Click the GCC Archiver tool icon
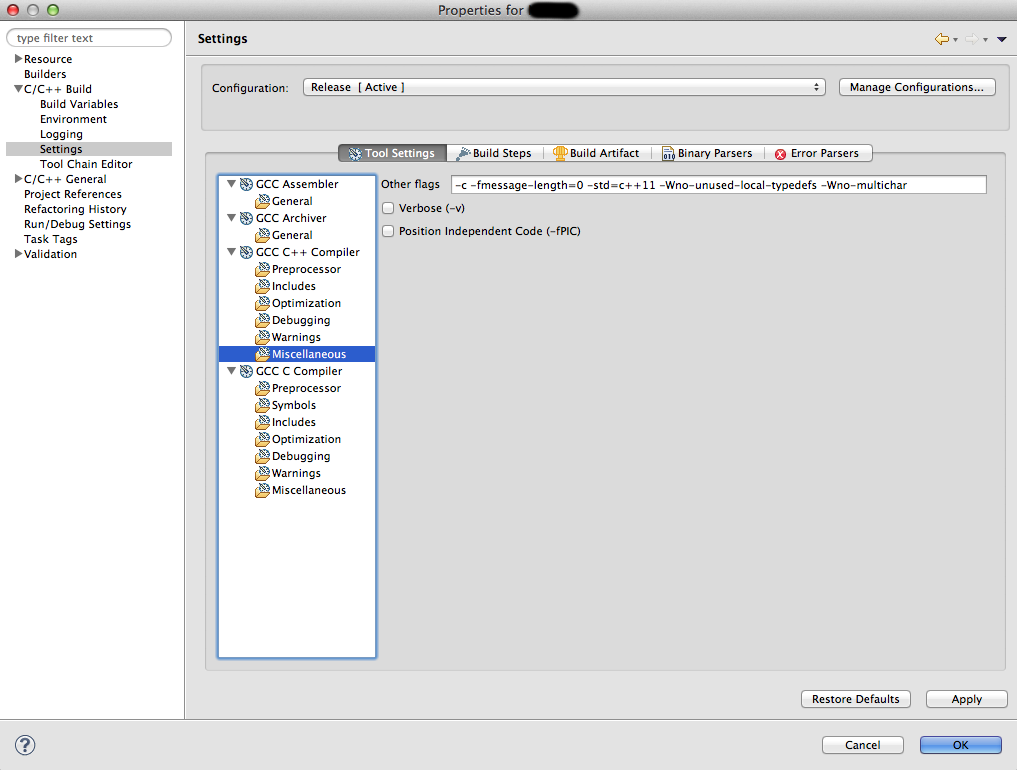The image size is (1017, 770). coord(246,218)
